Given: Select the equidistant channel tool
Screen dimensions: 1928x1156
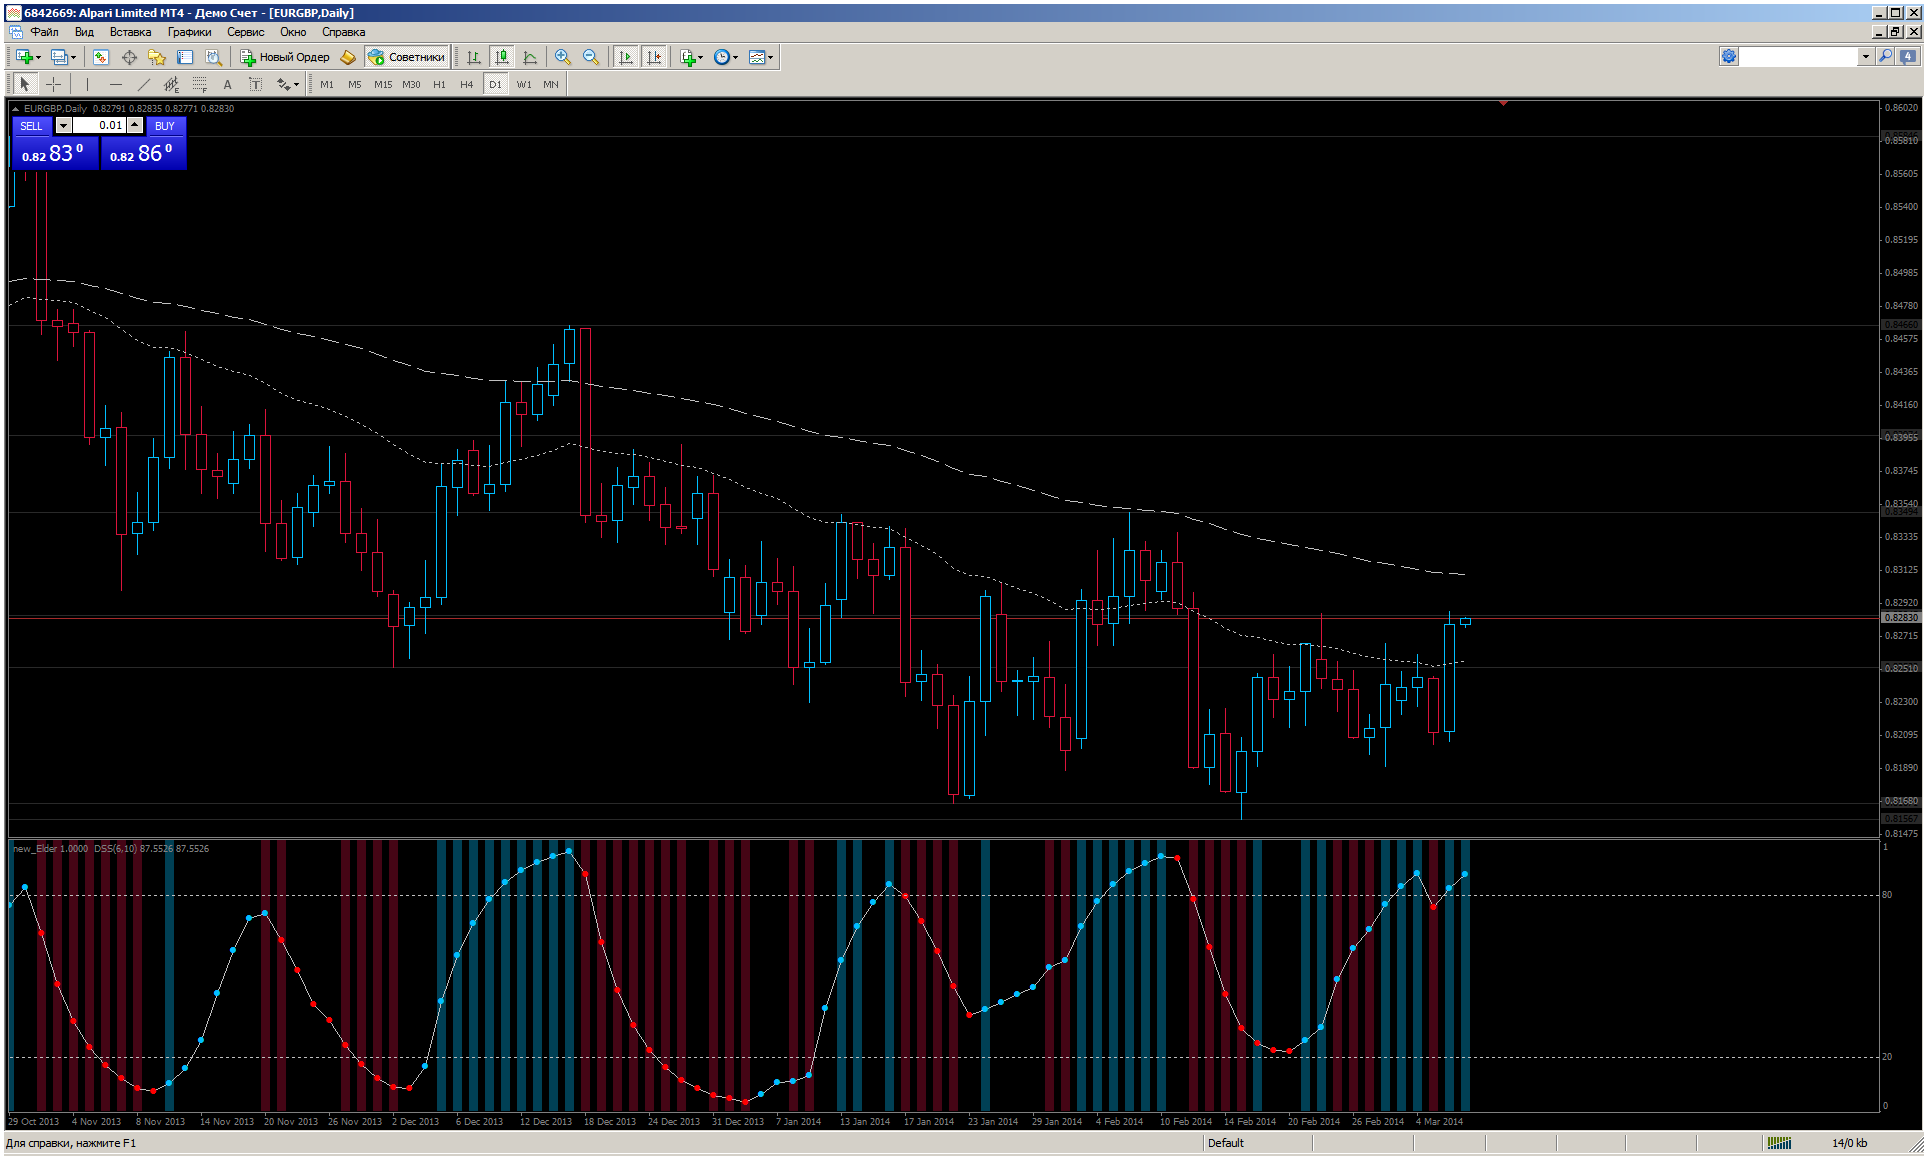Looking at the screenshot, I should 171,84.
